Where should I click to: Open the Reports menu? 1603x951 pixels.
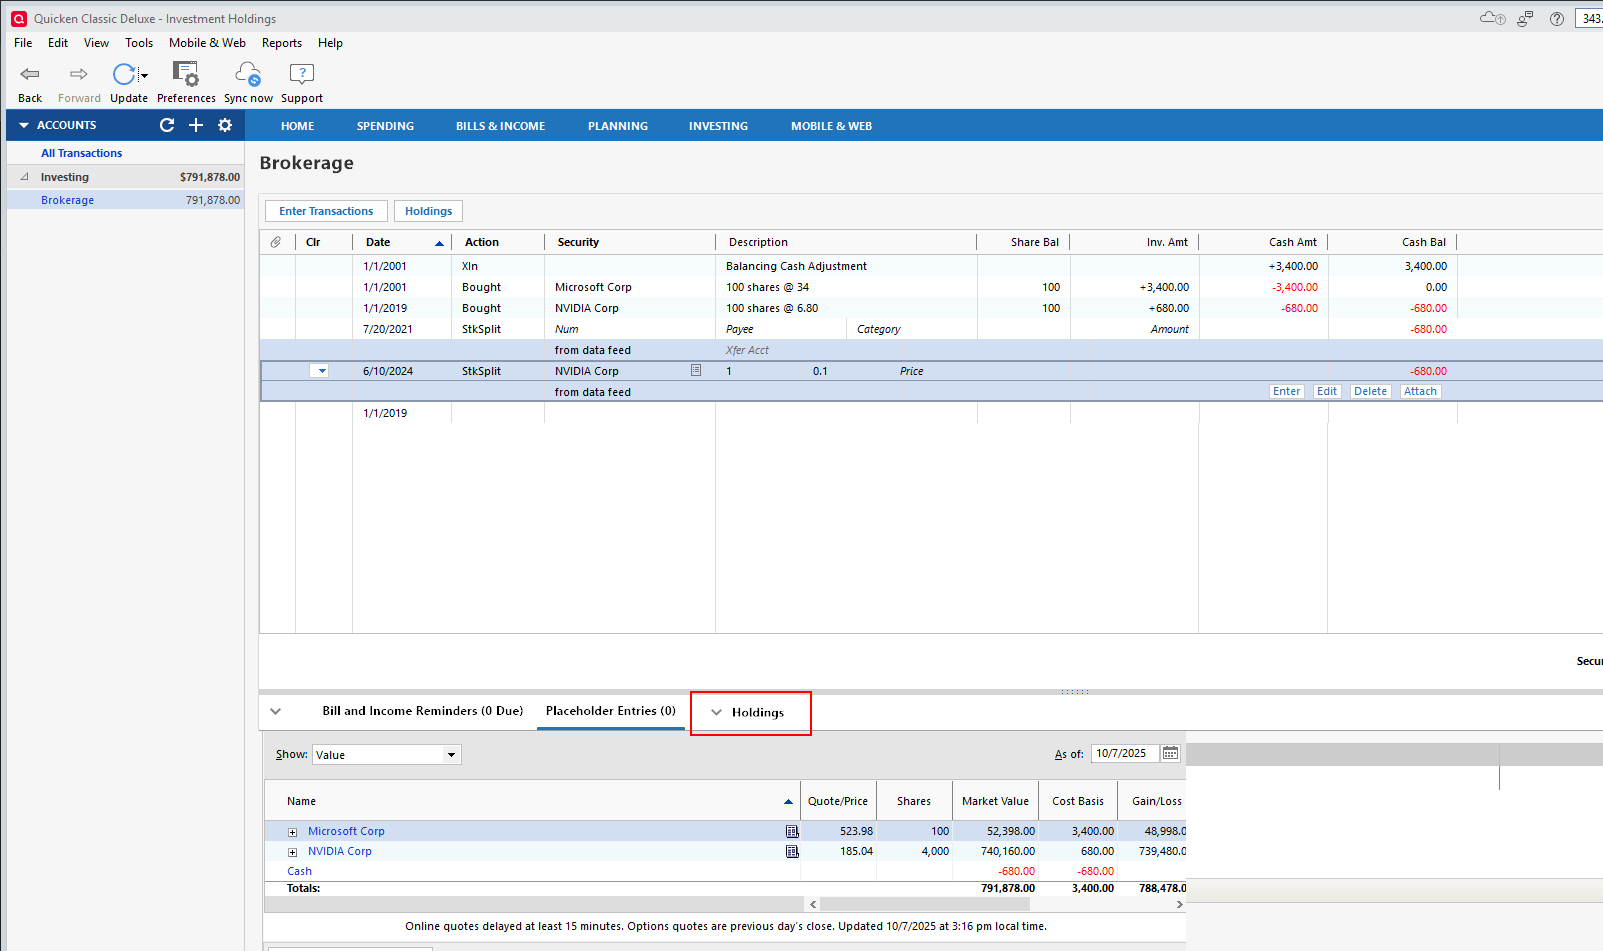(x=281, y=43)
